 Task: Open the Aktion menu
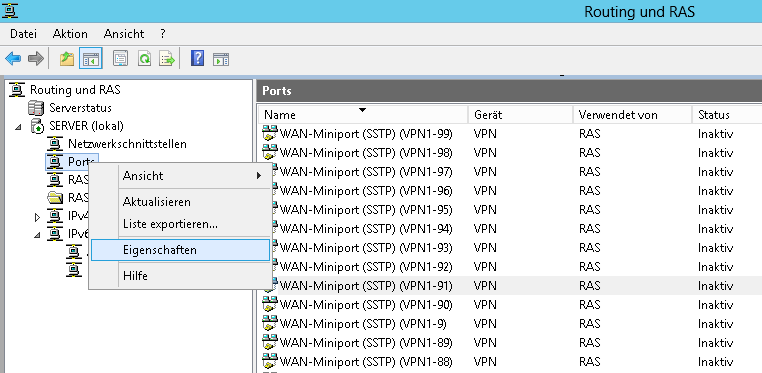click(70, 34)
